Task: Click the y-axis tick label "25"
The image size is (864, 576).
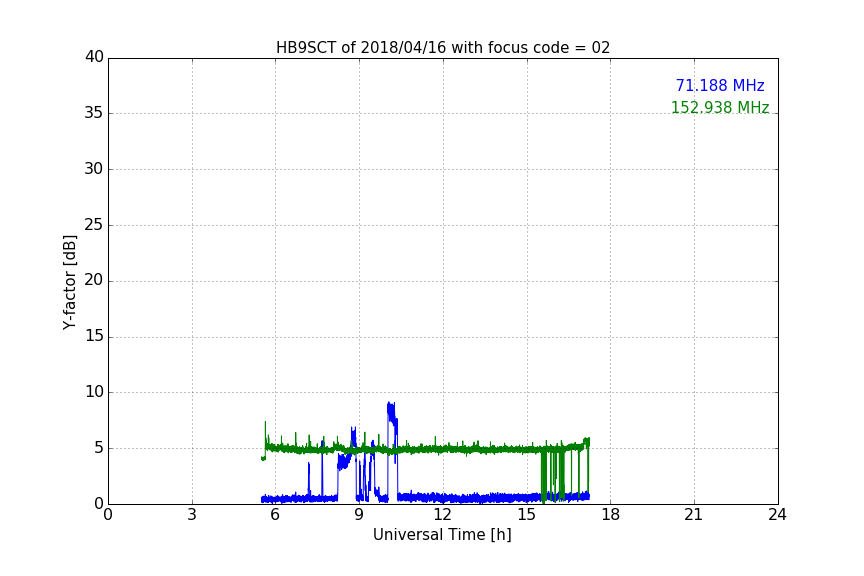Action: pos(94,225)
